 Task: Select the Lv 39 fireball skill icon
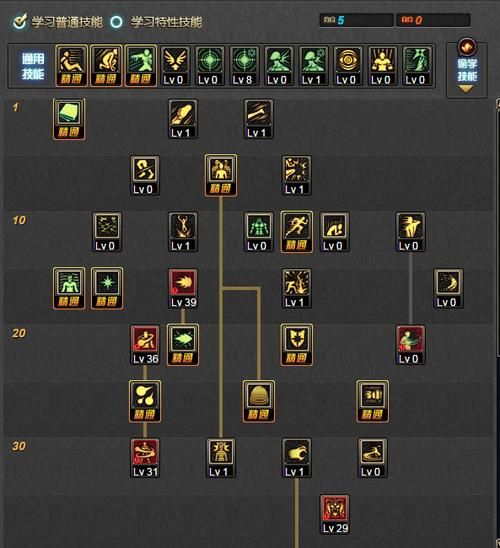pos(183,288)
